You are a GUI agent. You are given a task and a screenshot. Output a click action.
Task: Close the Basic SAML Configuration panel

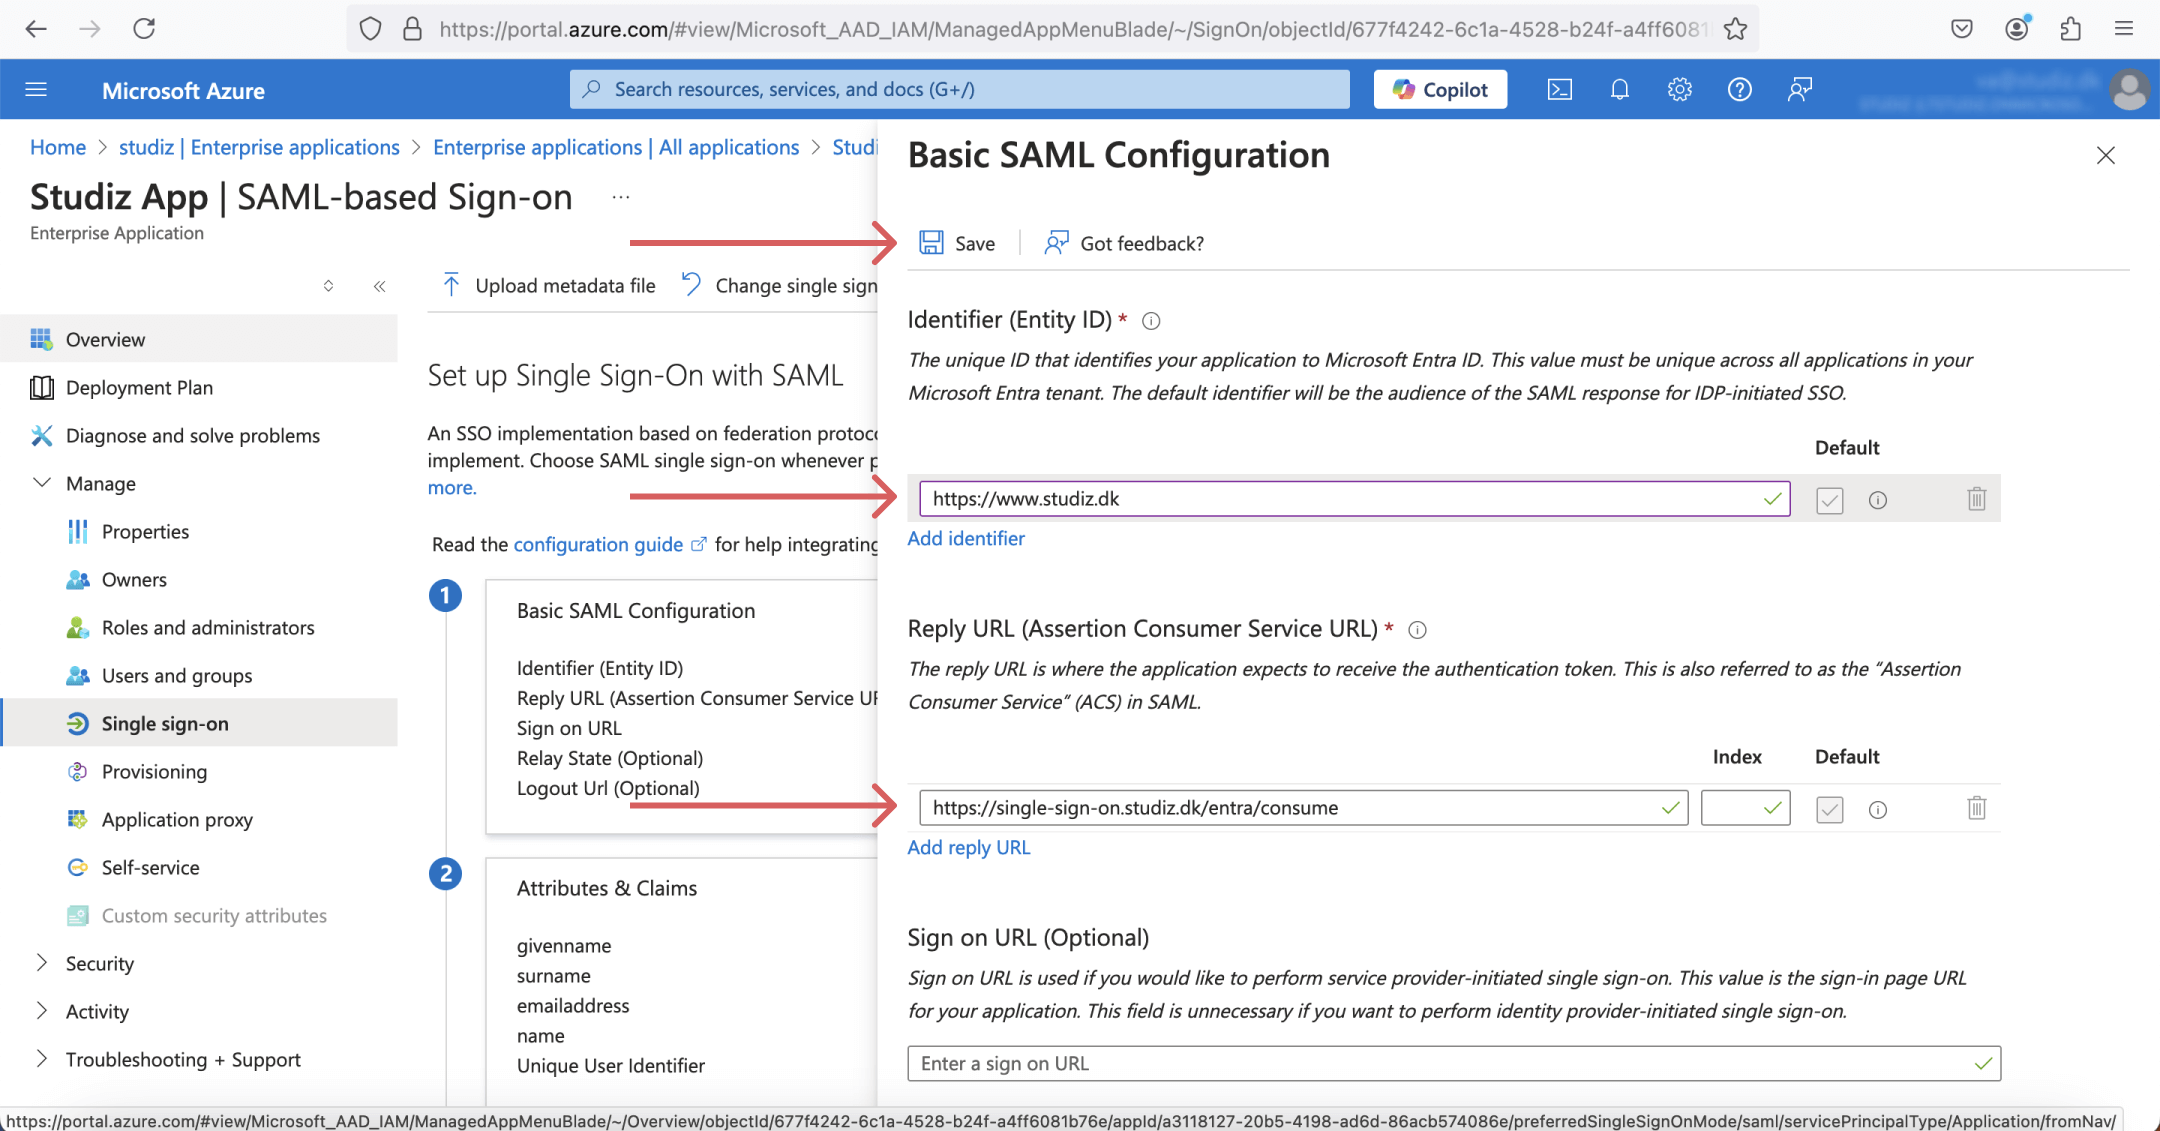(x=2105, y=156)
